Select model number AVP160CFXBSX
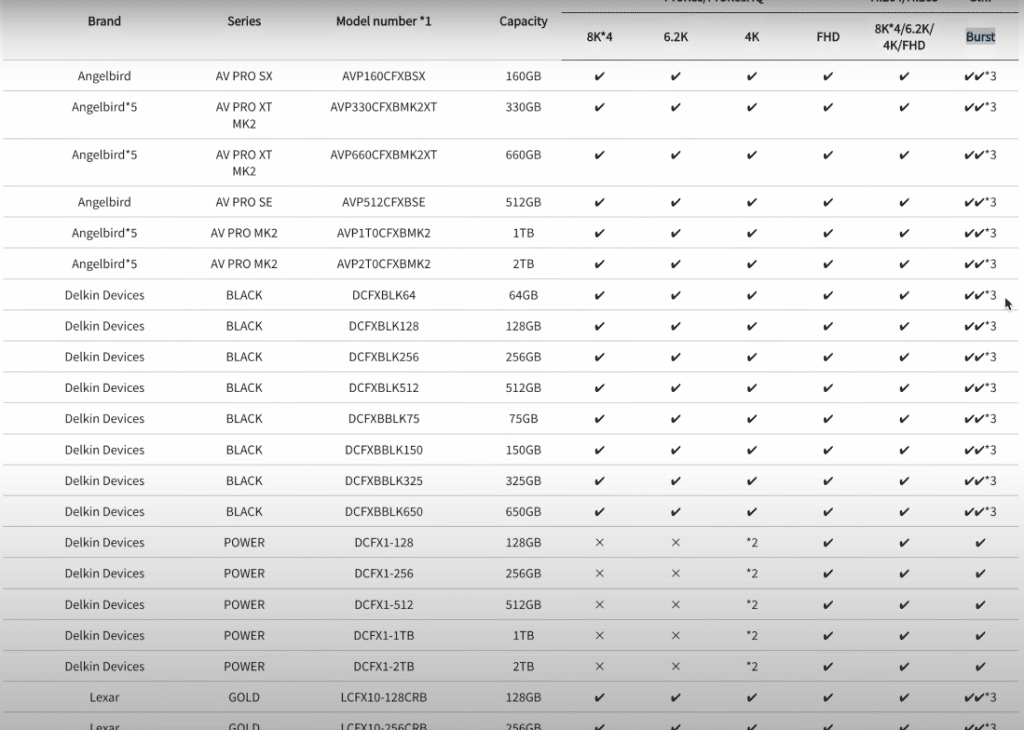Screen dimensions: 1024x730 (x=384, y=76)
